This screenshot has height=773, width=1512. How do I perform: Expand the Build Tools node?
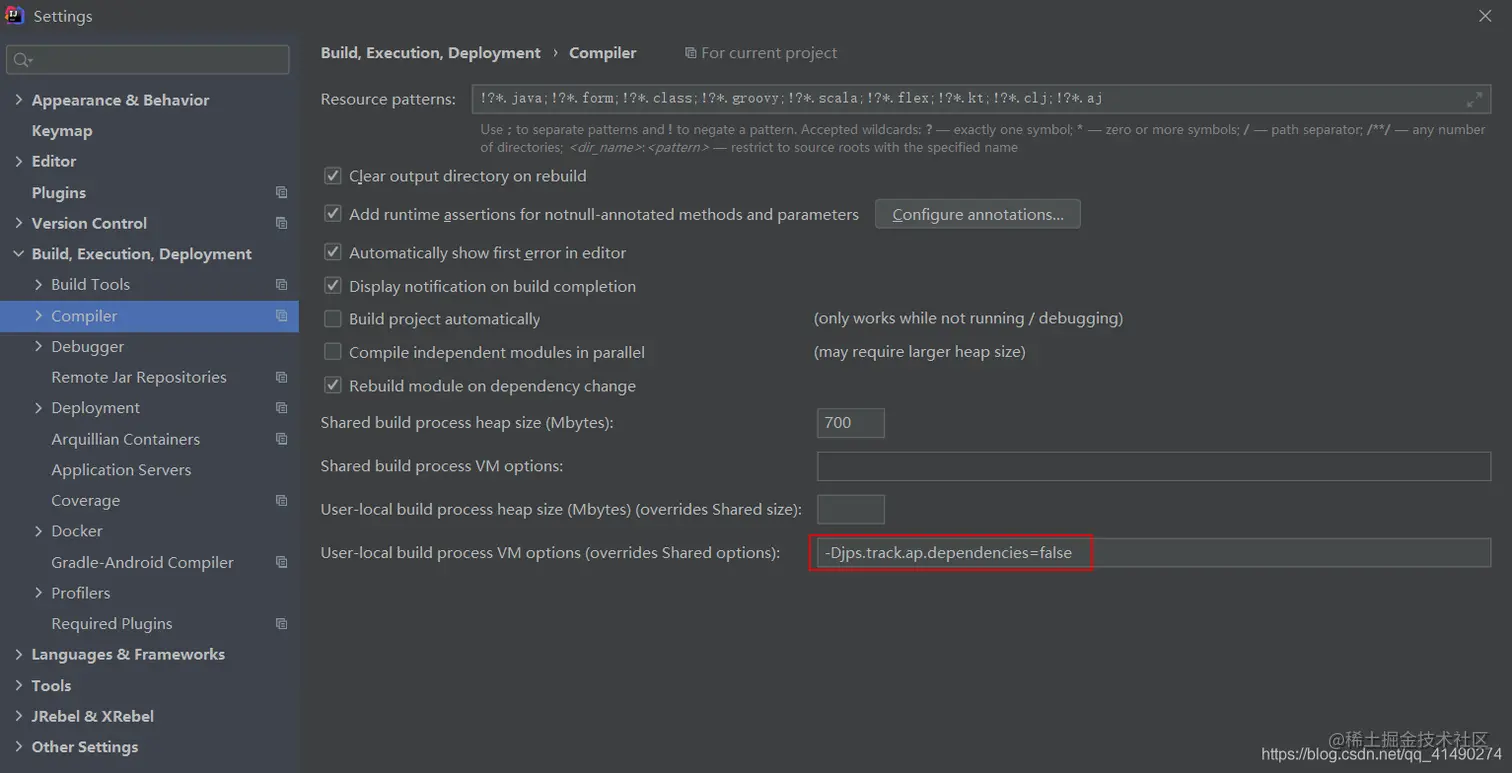(x=39, y=285)
